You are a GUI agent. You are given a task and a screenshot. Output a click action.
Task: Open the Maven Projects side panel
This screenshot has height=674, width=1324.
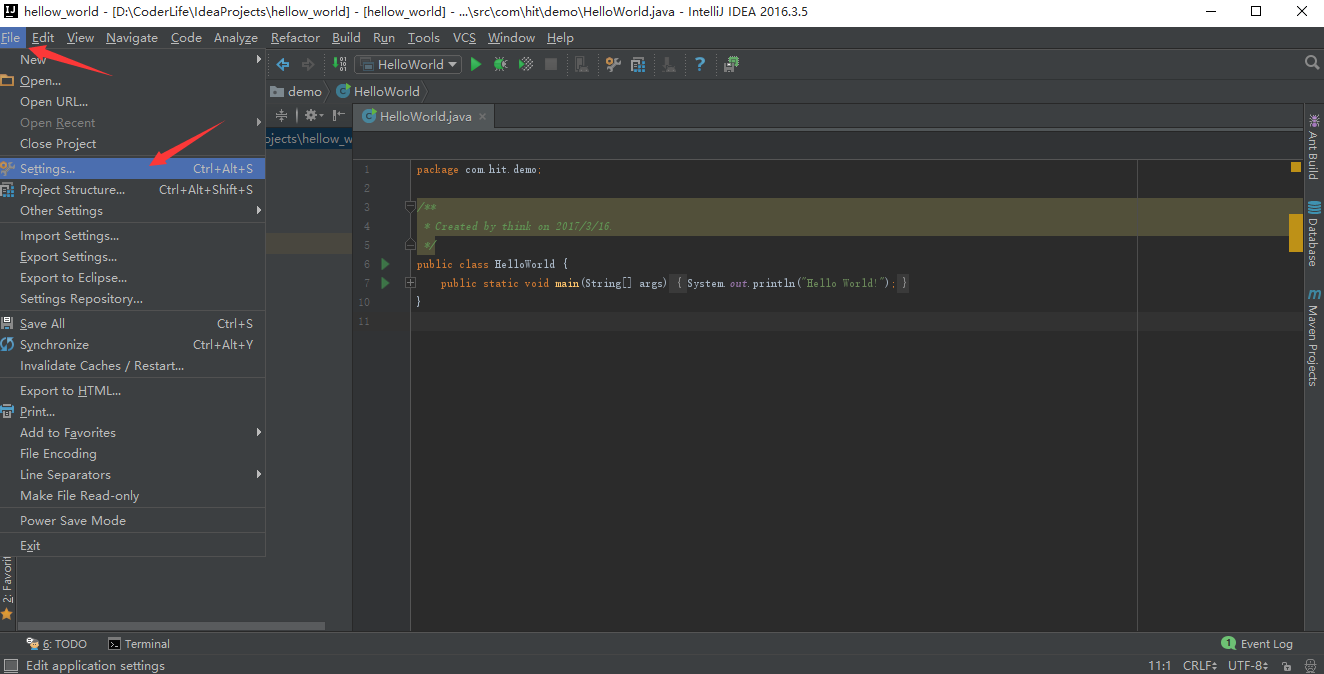coord(1314,338)
